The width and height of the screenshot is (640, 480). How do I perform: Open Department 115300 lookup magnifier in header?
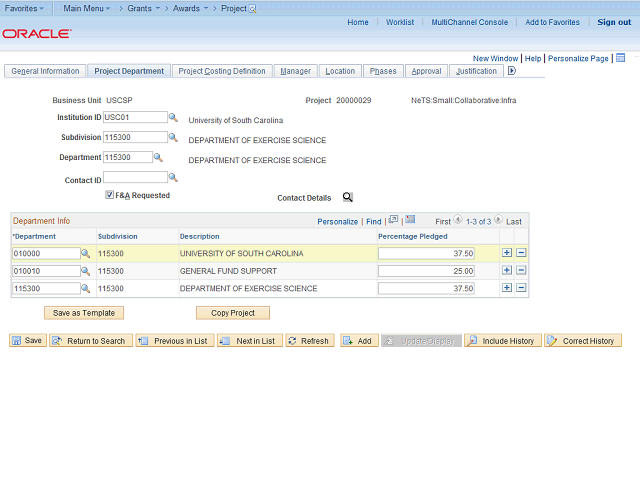(x=158, y=158)
